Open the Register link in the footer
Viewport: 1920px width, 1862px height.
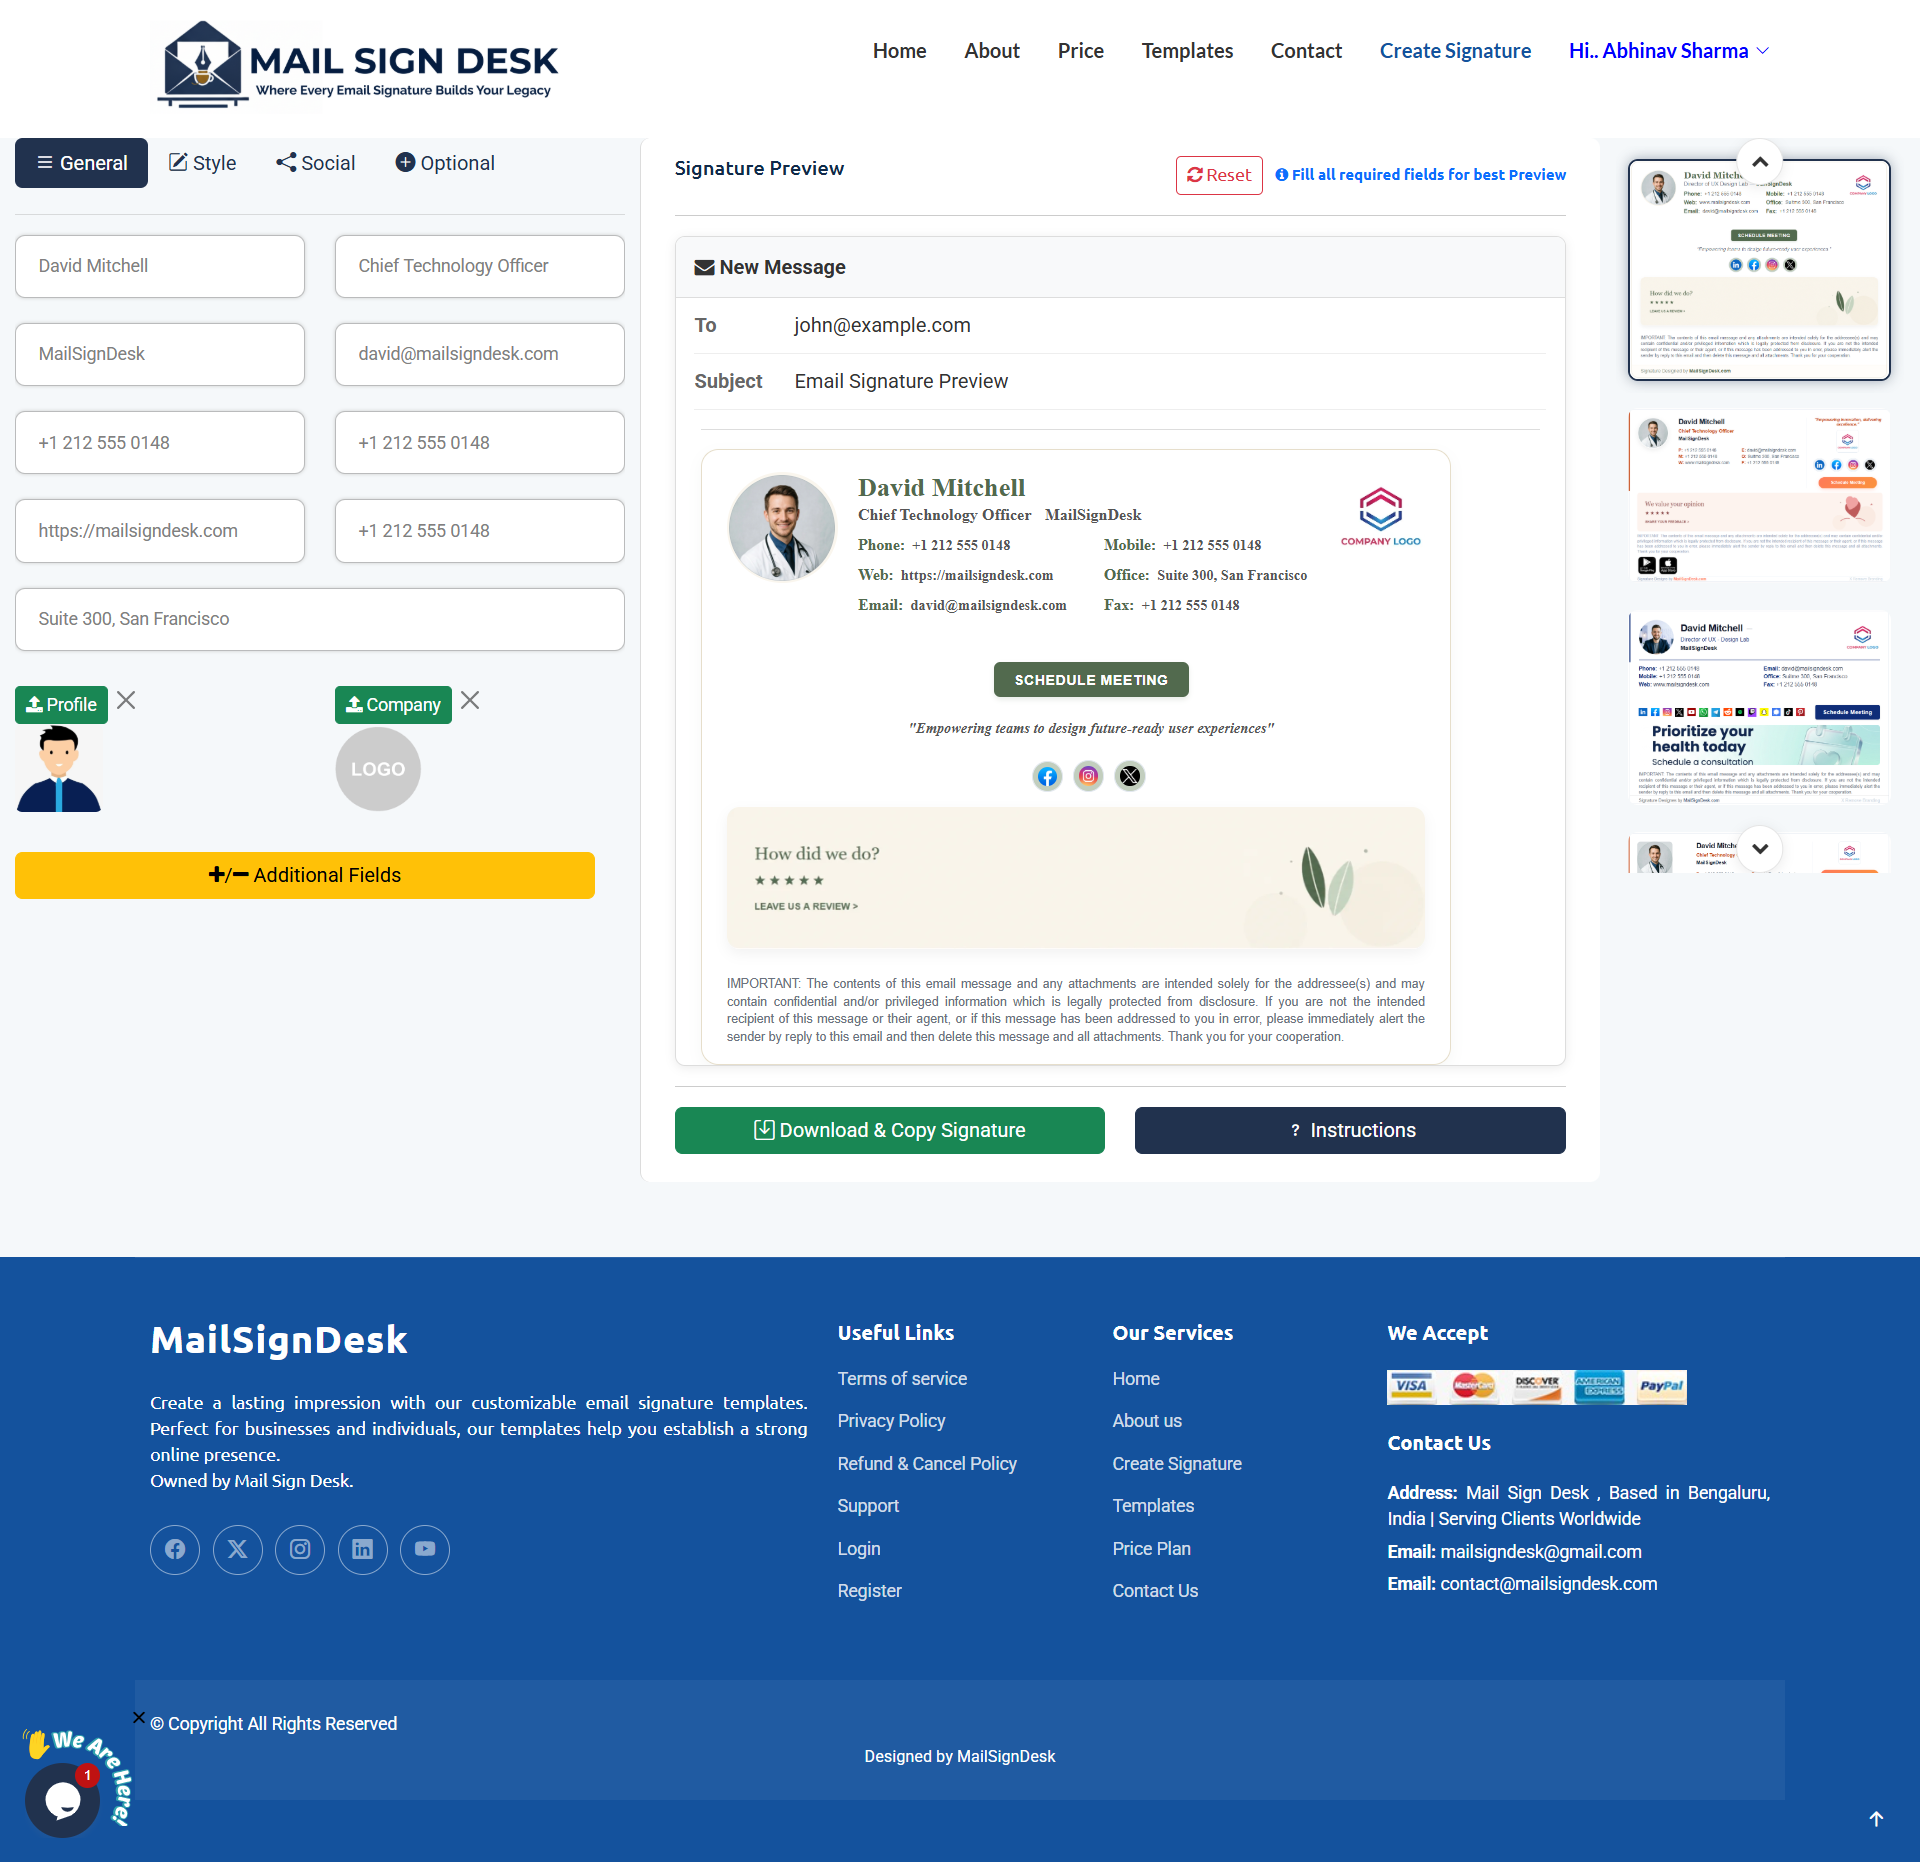pyautogui.click(x=869, y=1591)
